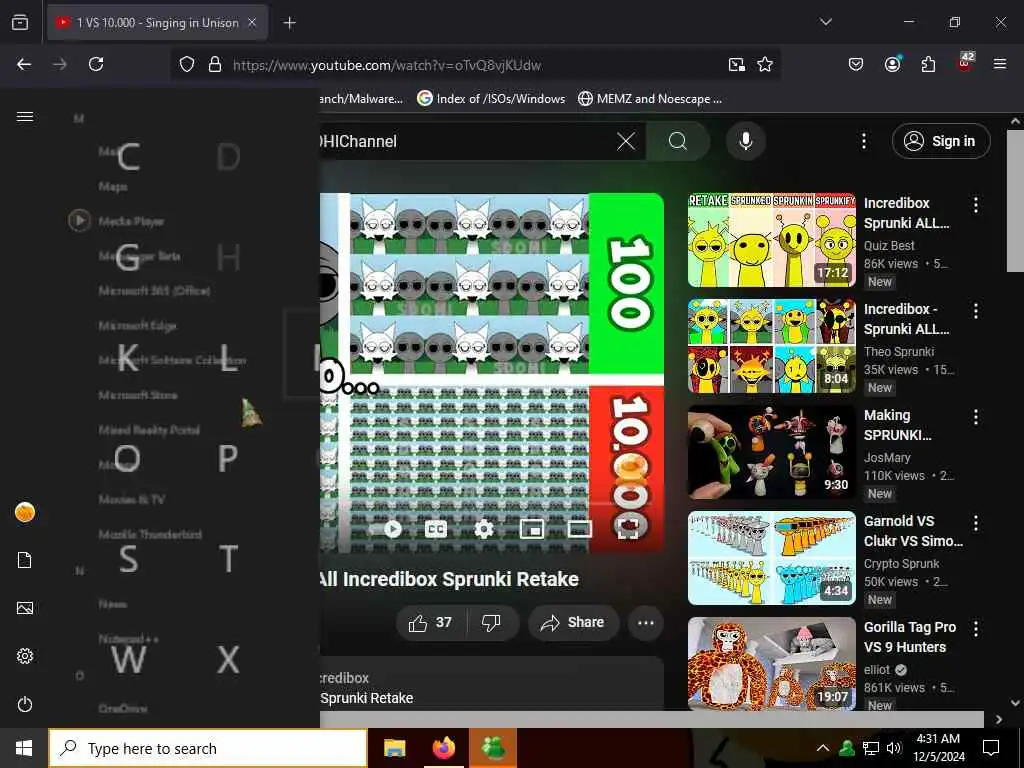The width and height of the screenshot is (1024, 768).
Task: Open Settings gear in Start menu
Action: (25, 656)
